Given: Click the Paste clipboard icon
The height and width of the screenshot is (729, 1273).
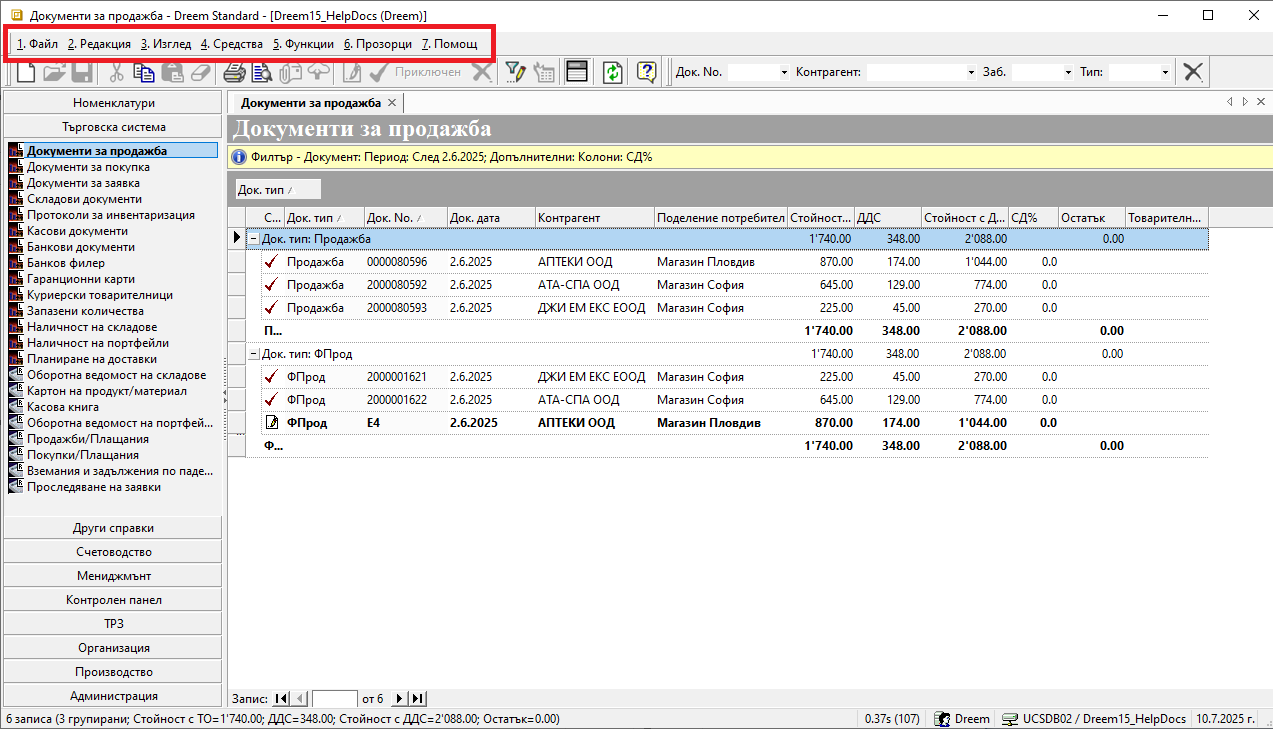Looking at the screenshot, I should coord(173,72).
